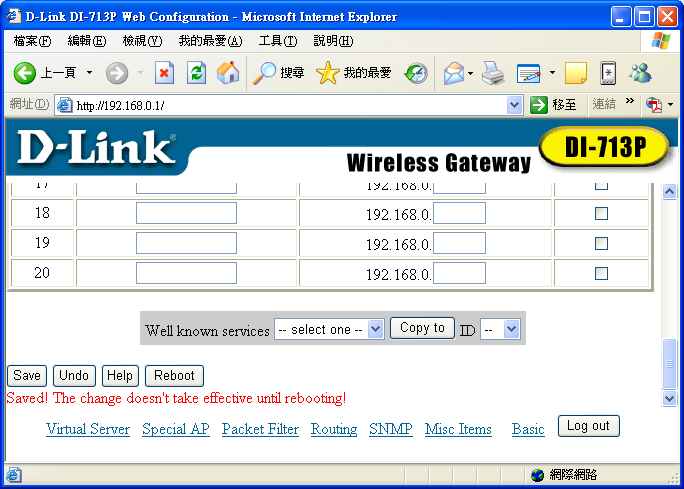Open the Adobe PDF dropdown arrow

(670, 105)
